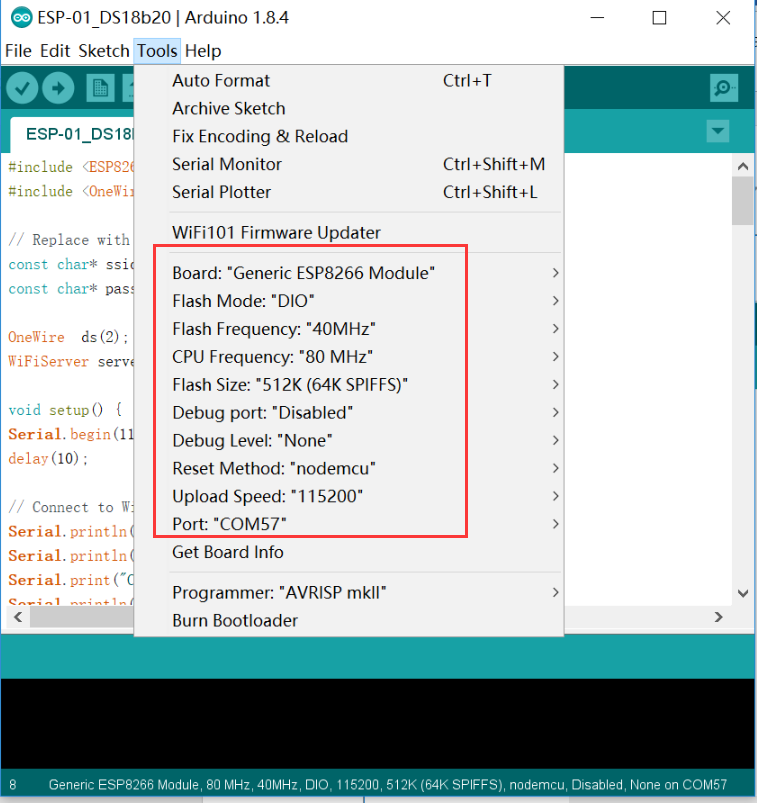Click the horizontal scrollbar right arrow

point(719,617)
